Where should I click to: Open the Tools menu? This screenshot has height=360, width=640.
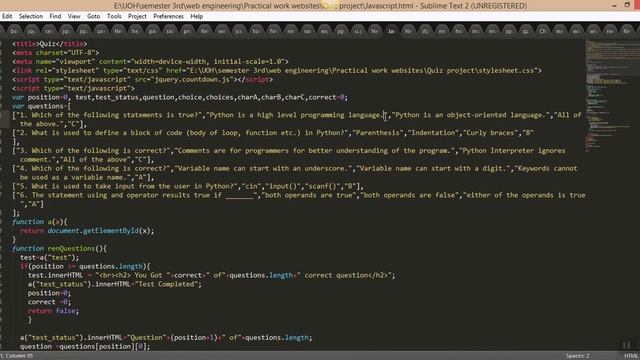[114, 16]
